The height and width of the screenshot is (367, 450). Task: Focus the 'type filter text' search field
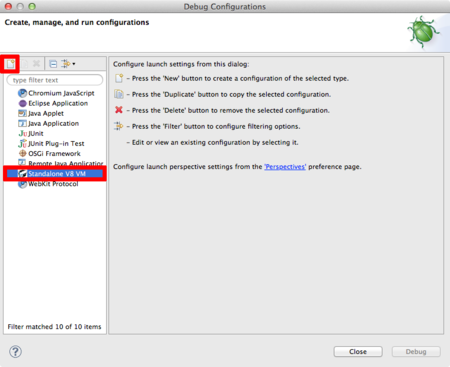[55, 80]
